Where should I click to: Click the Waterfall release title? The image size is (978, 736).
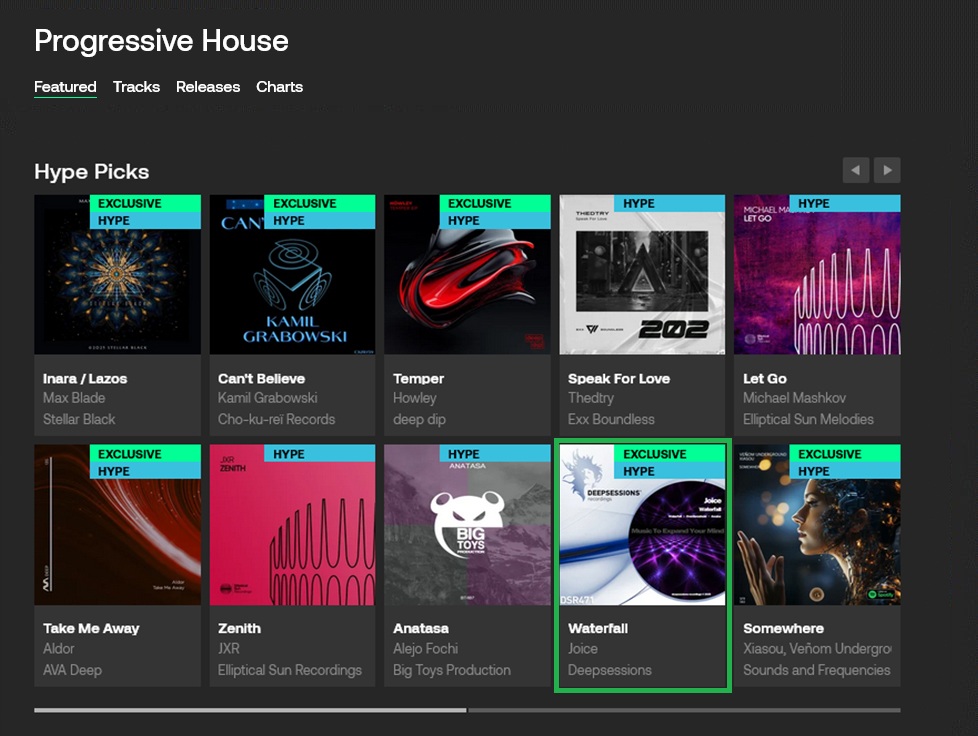coord(598,628)
